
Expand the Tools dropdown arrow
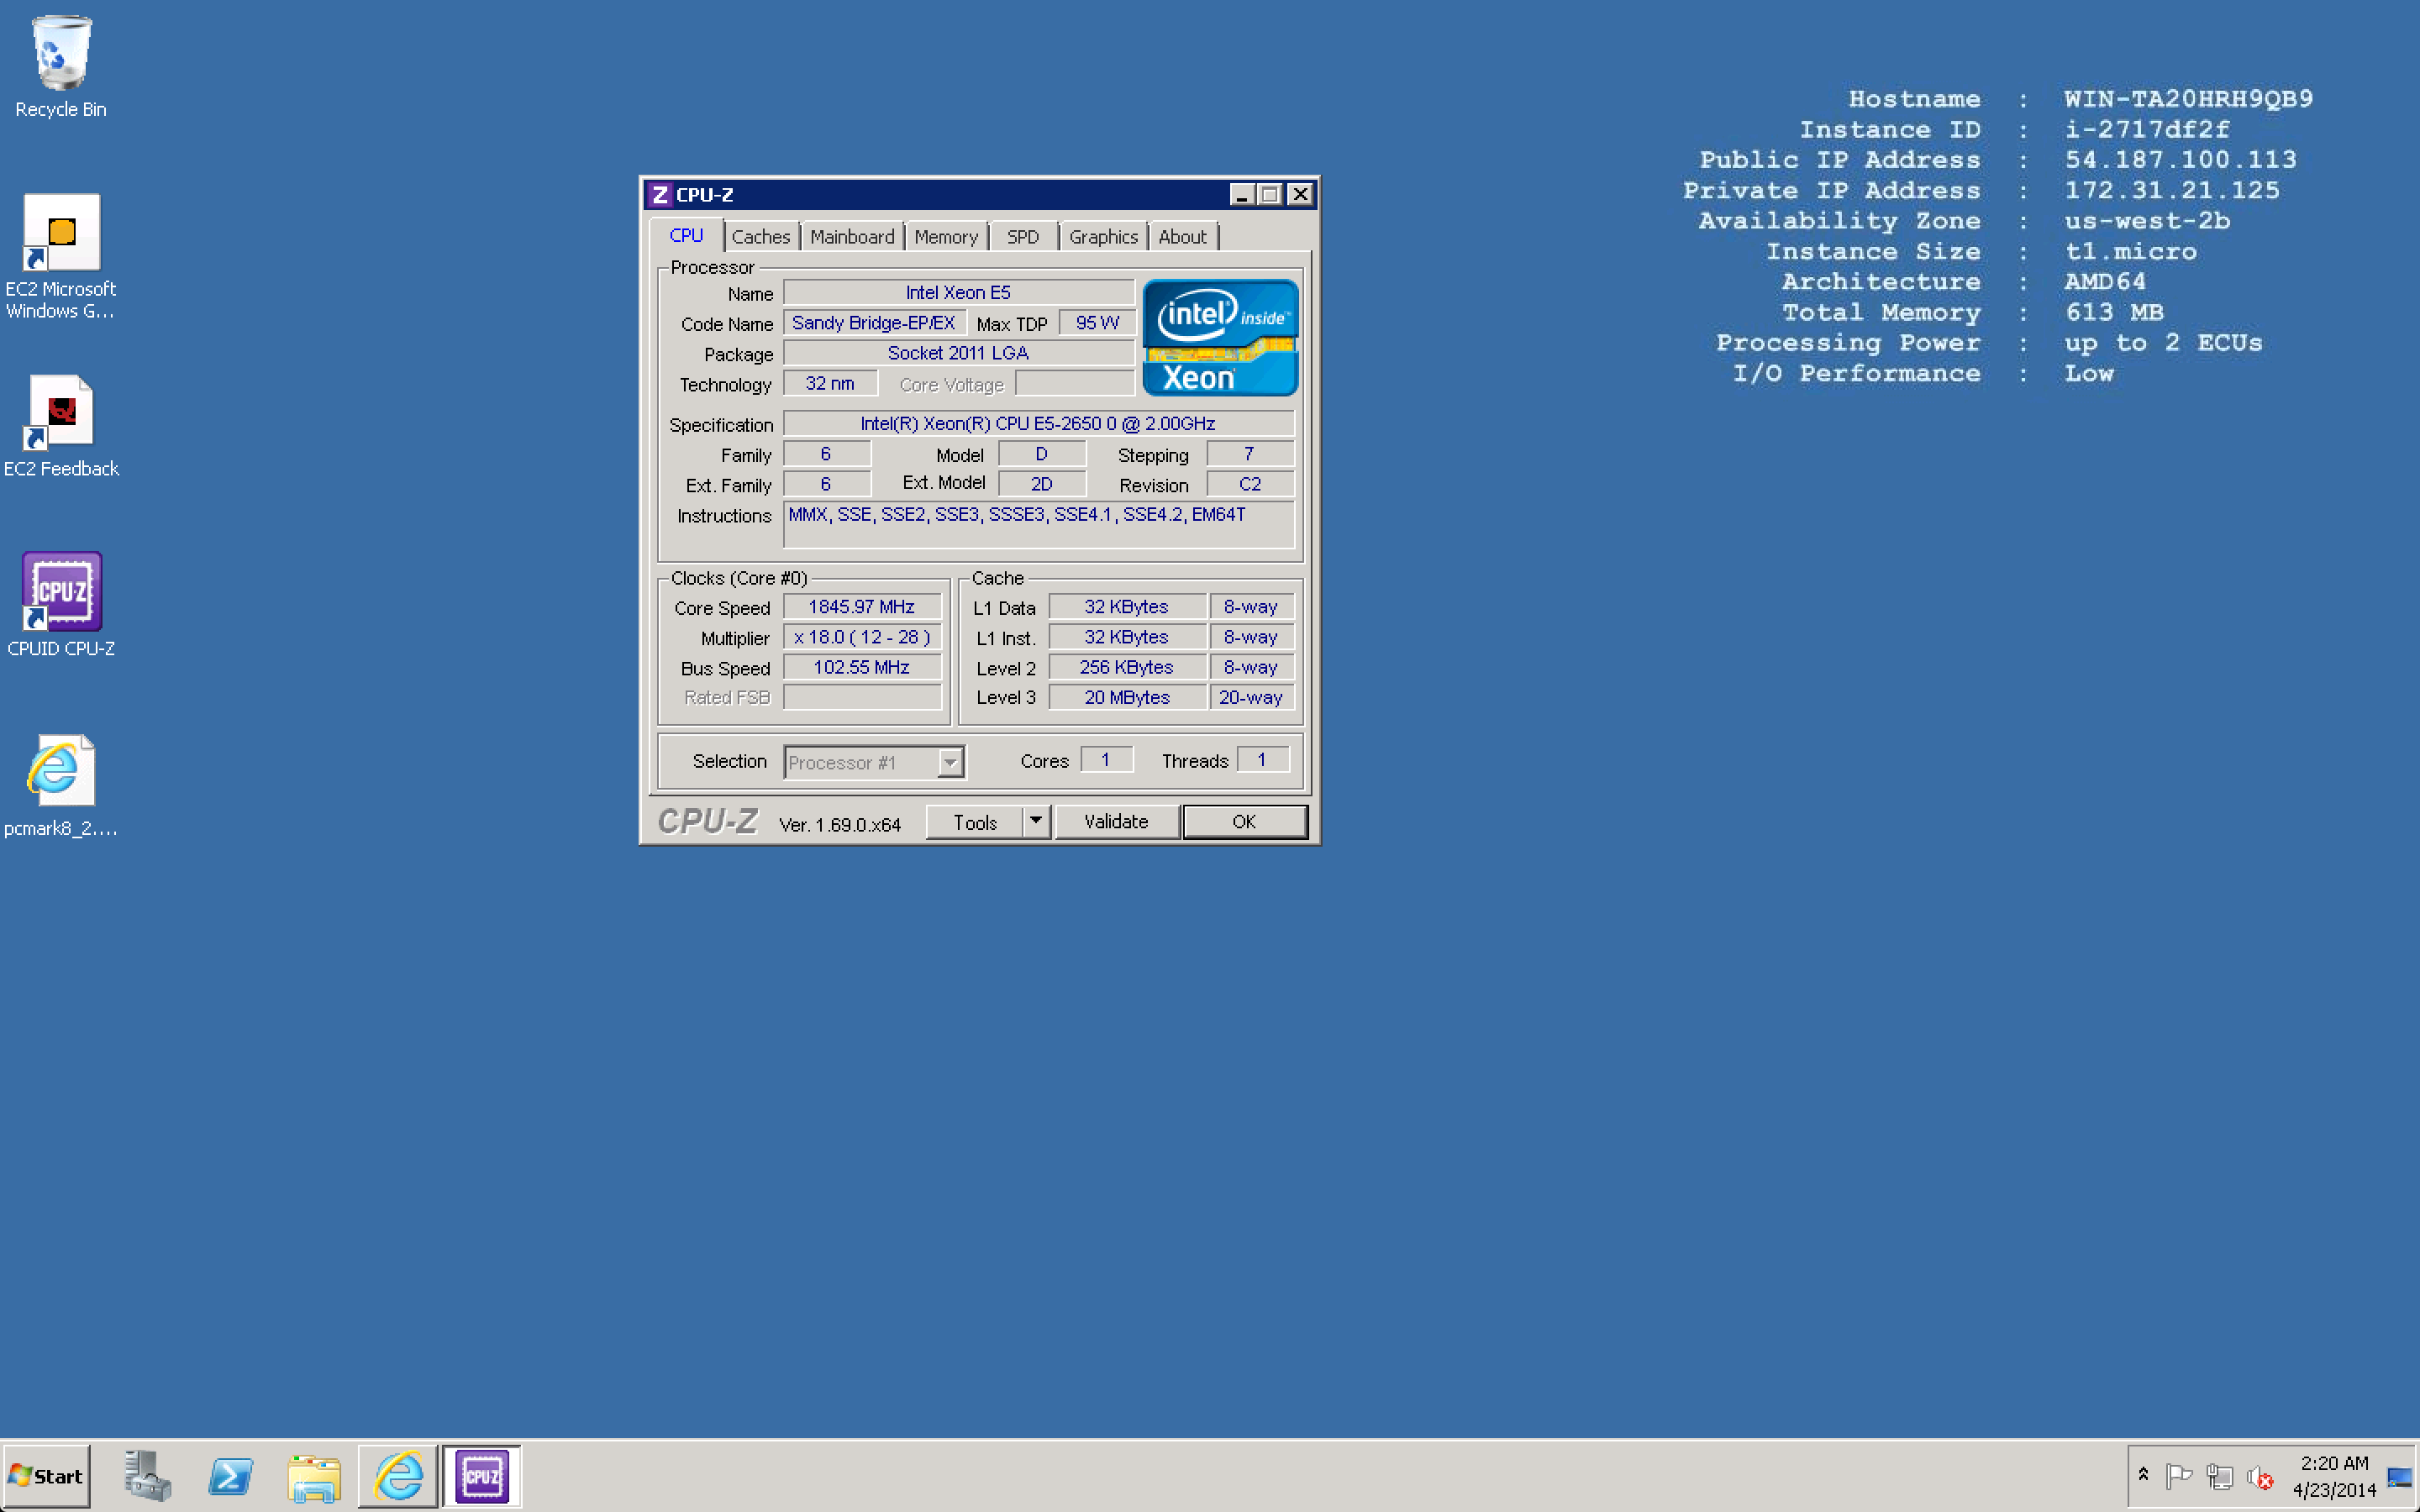1036,821
